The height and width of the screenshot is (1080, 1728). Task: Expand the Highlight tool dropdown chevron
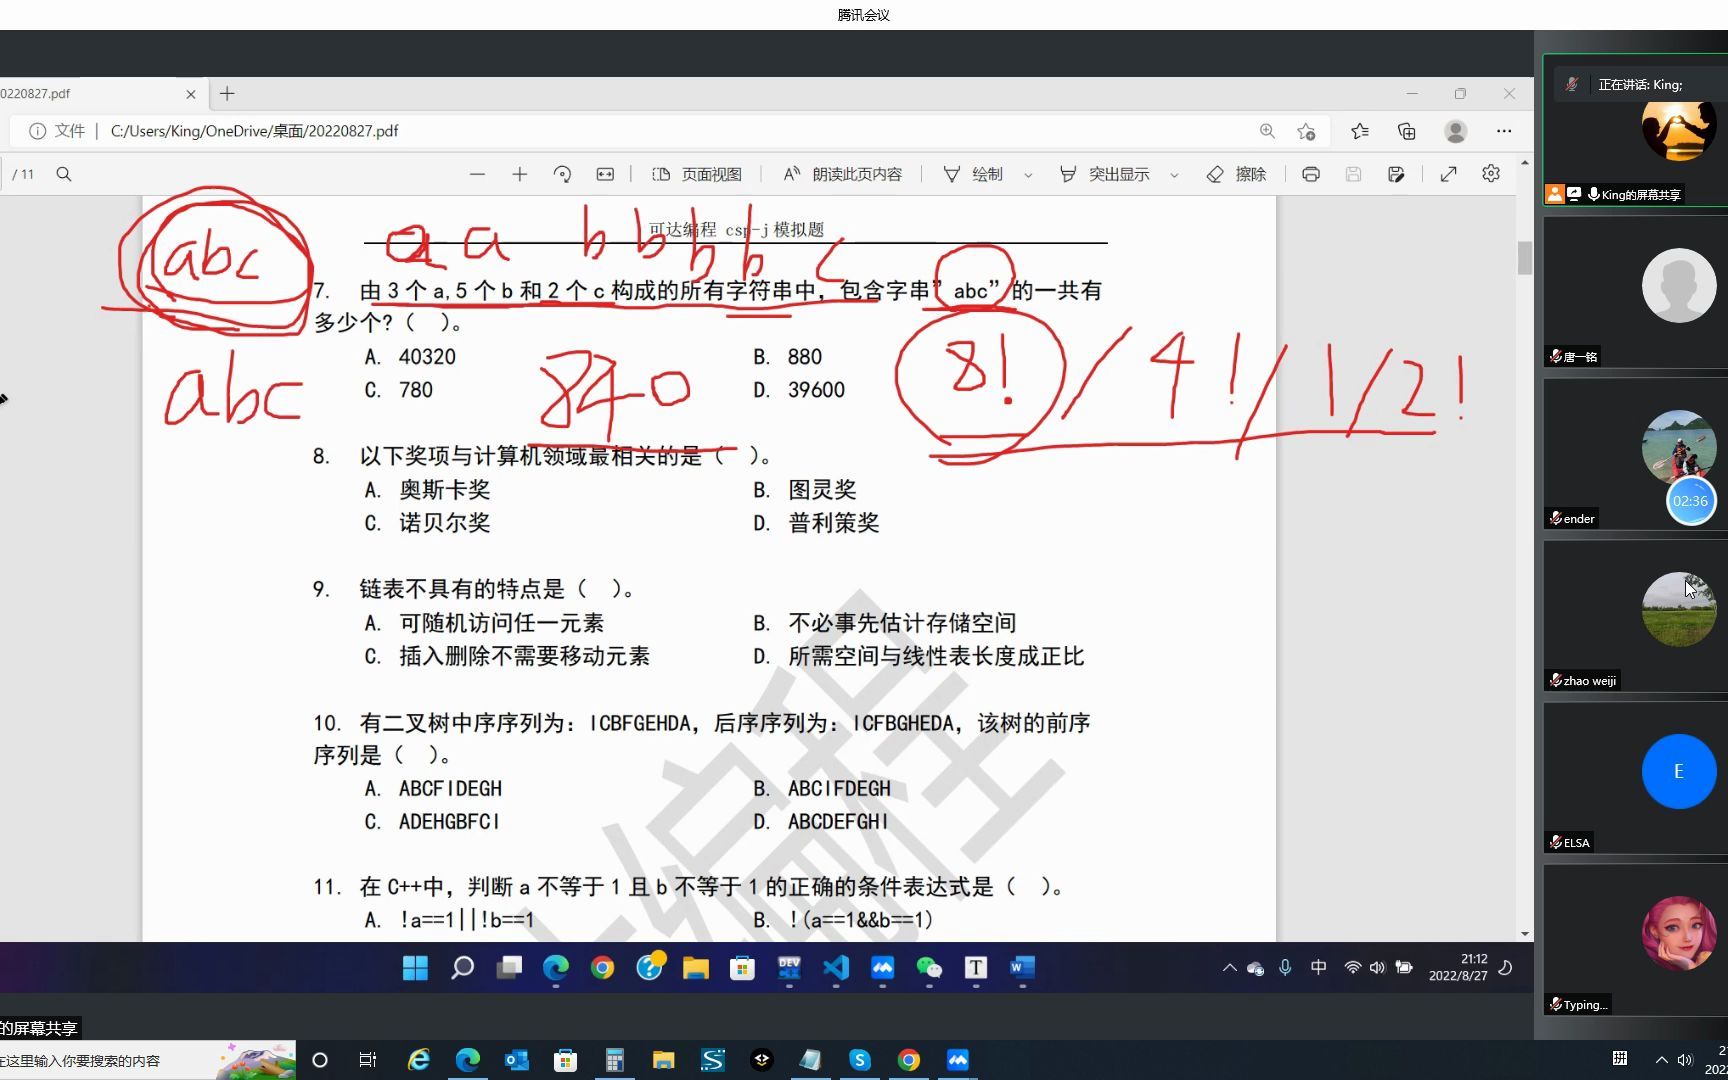click(x=1174, y=174)
